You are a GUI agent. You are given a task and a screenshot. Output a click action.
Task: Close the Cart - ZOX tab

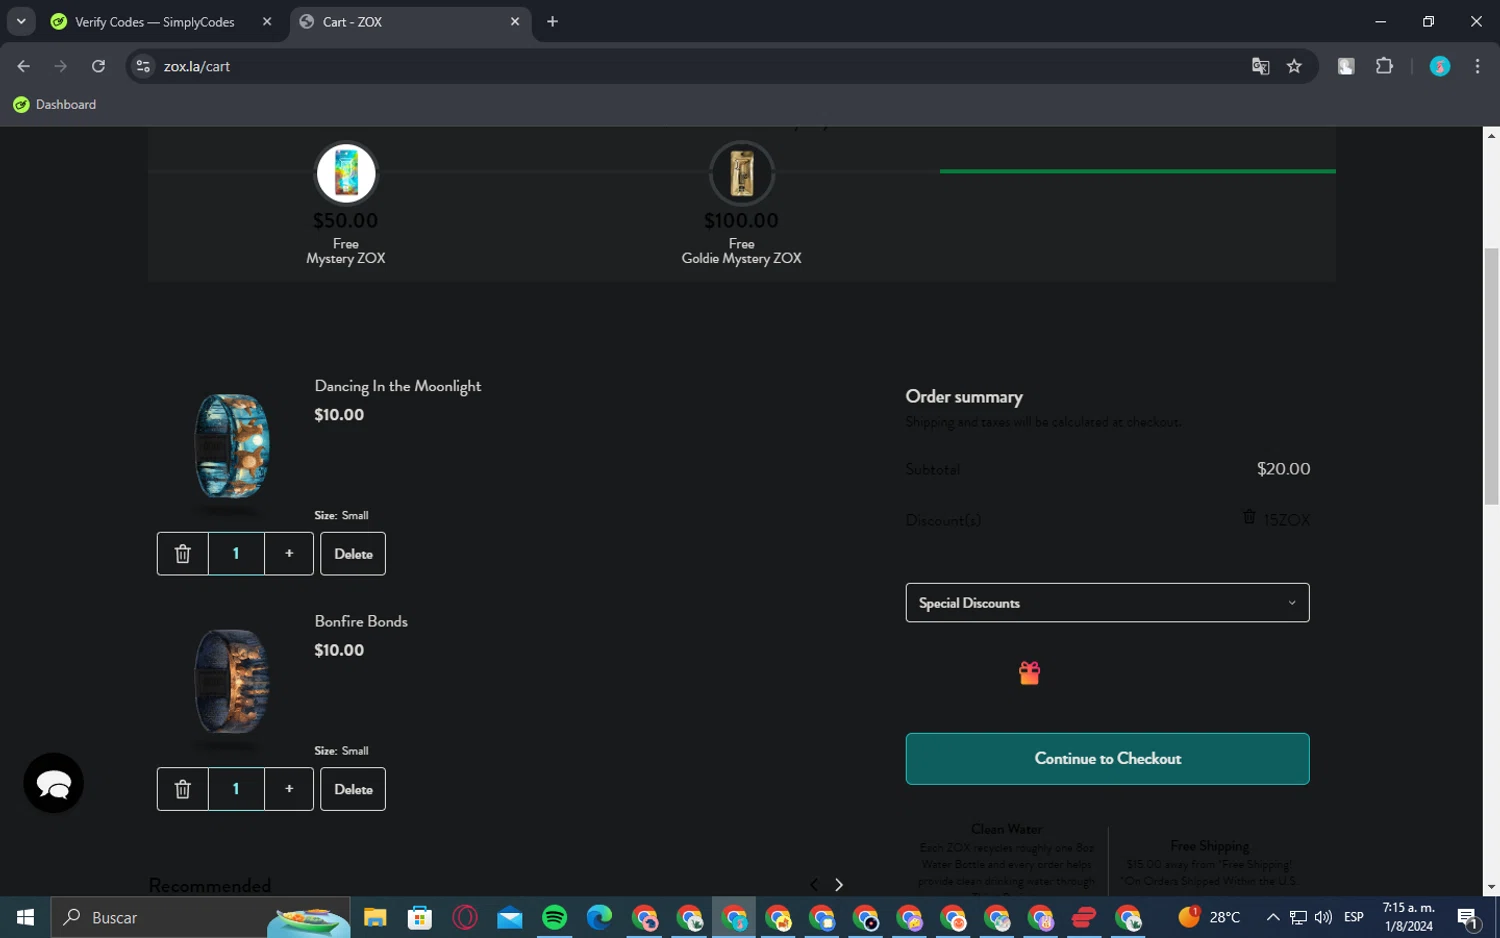[515, 22]
